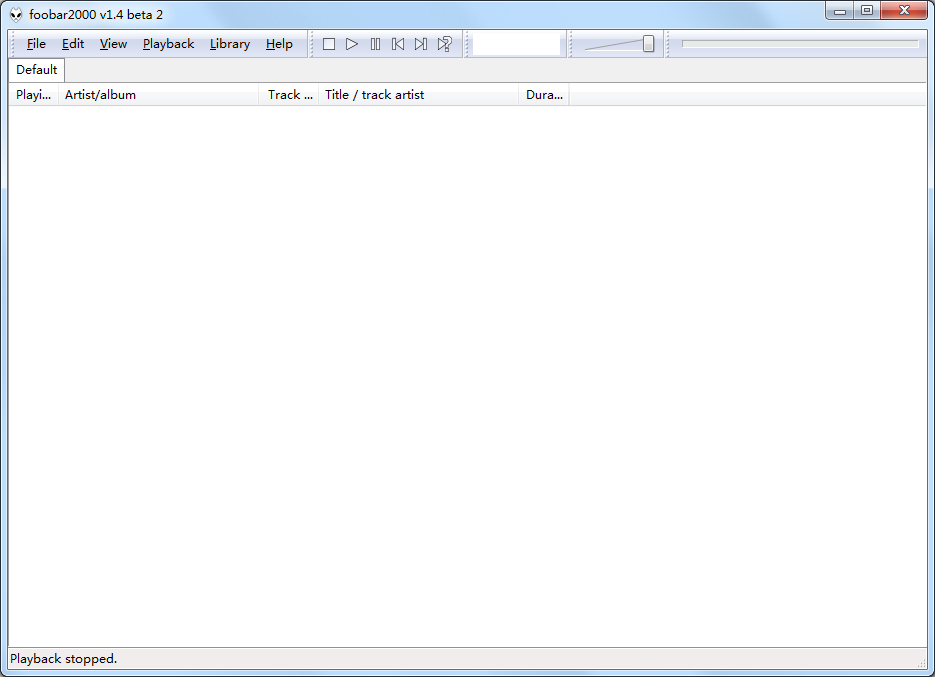Open the Playback menu

(x=169, y=44)
